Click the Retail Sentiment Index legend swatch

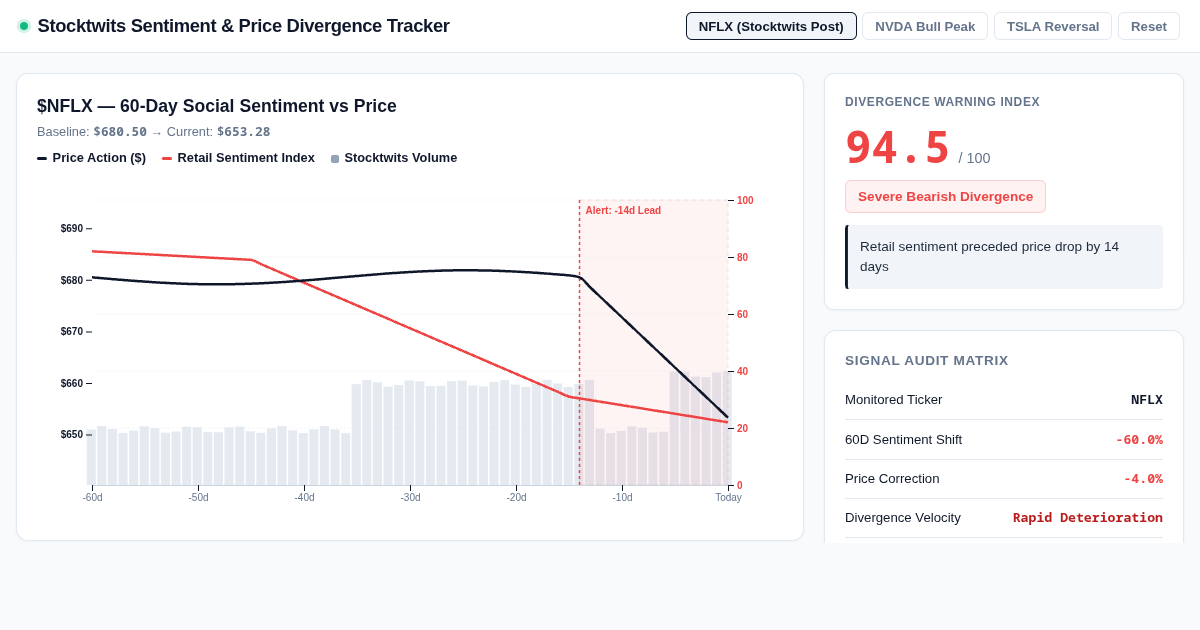click(167, 158)
